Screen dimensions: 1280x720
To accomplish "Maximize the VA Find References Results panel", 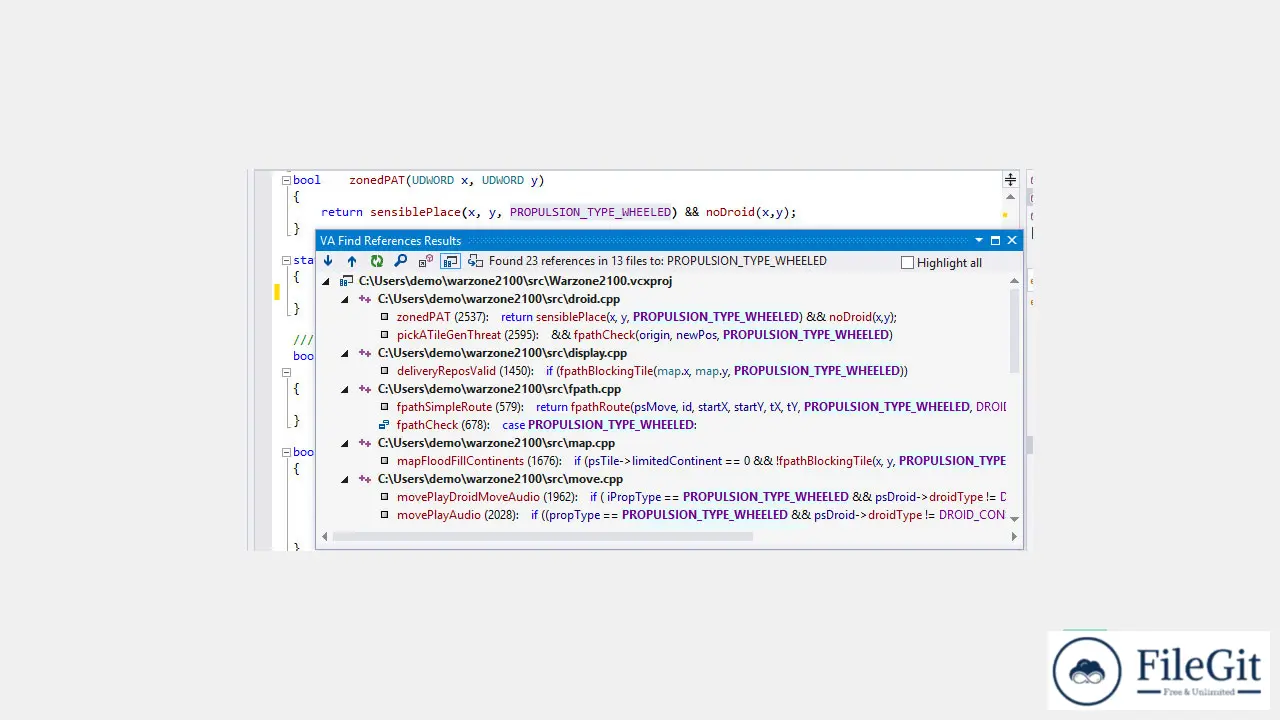I will point(995,241).
